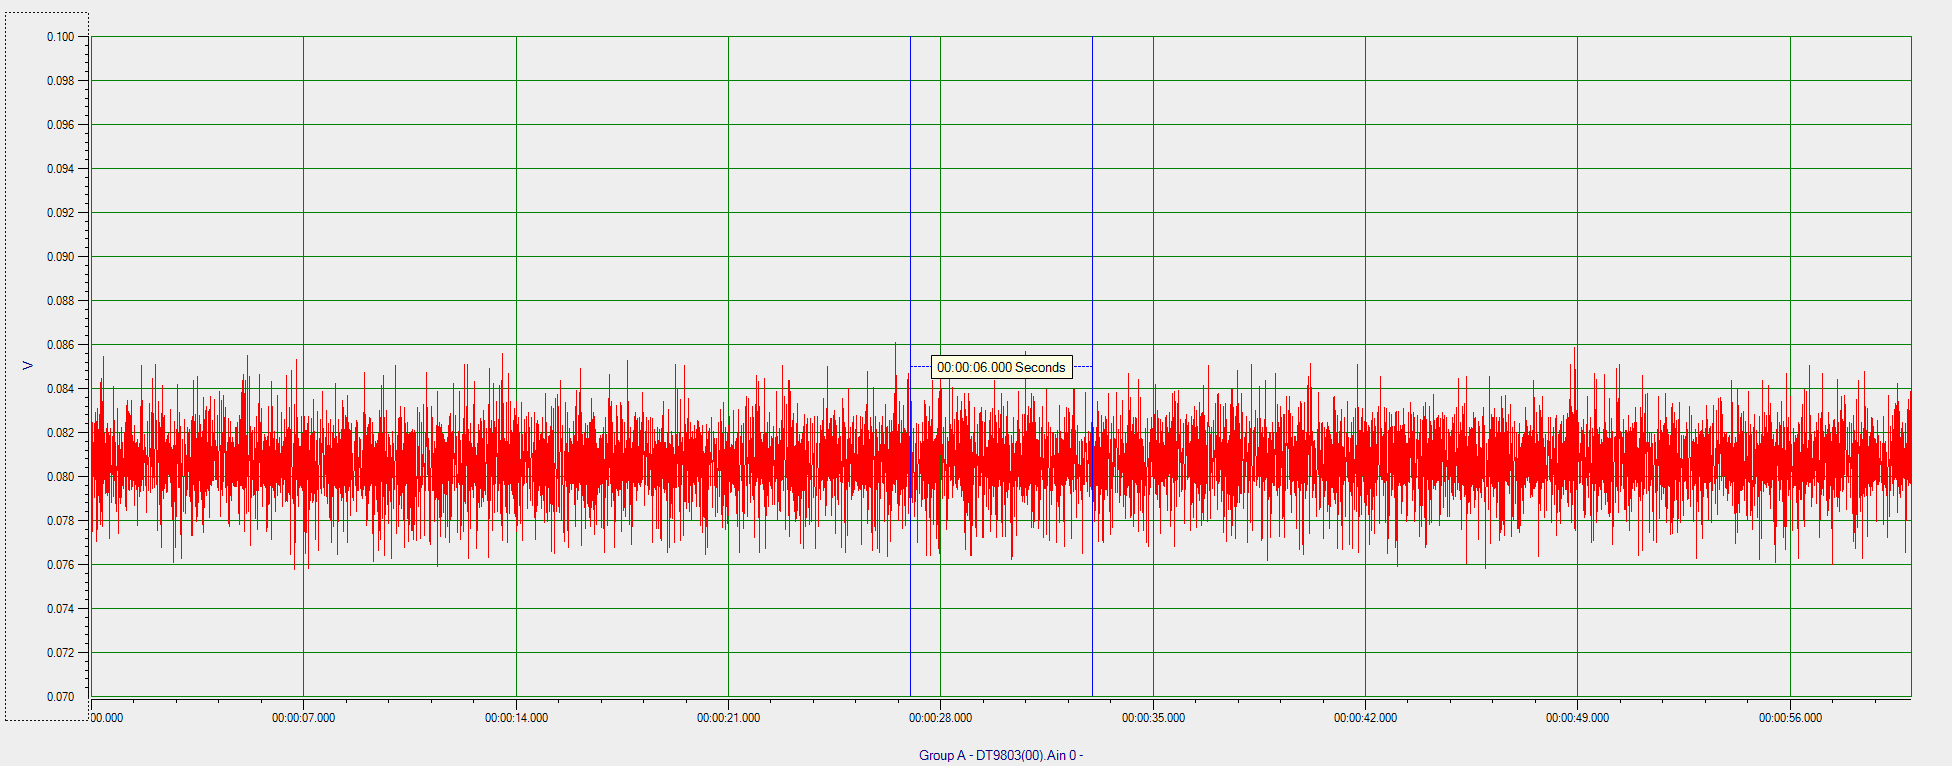Click the 0.100 voltage axis label
This screenshot has height=766, width=1952.
point(60,37)
